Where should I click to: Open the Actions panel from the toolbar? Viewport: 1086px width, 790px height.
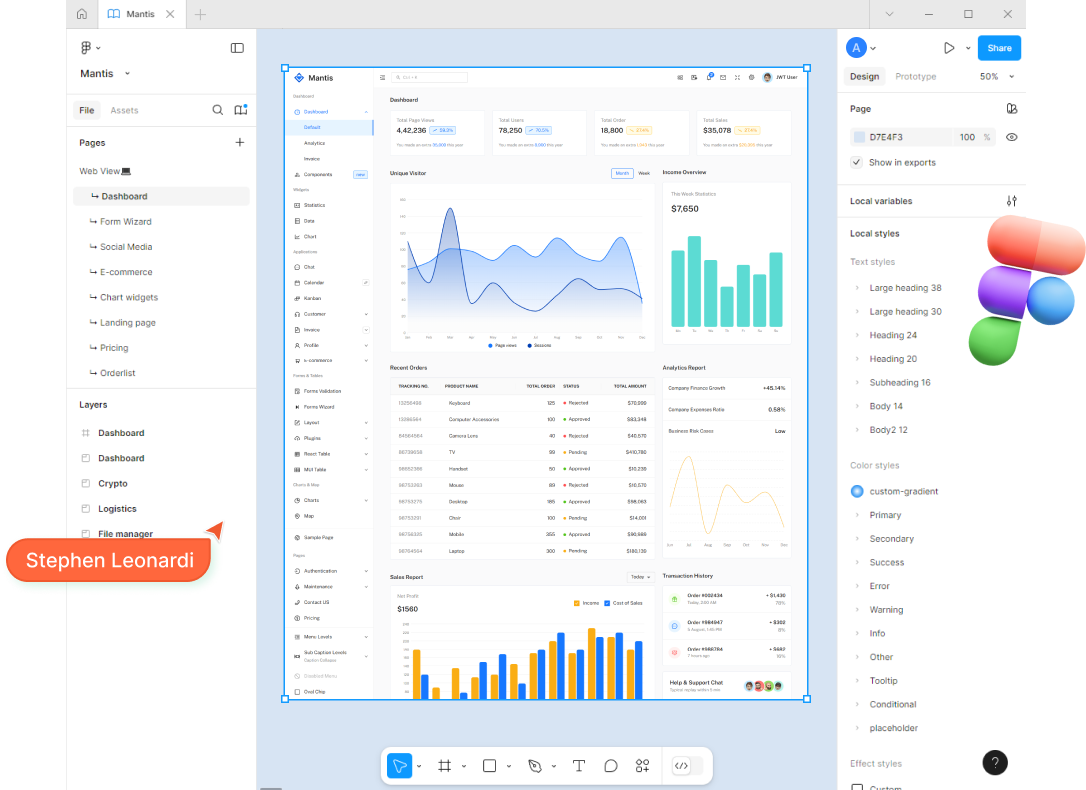tap(643, 765)
